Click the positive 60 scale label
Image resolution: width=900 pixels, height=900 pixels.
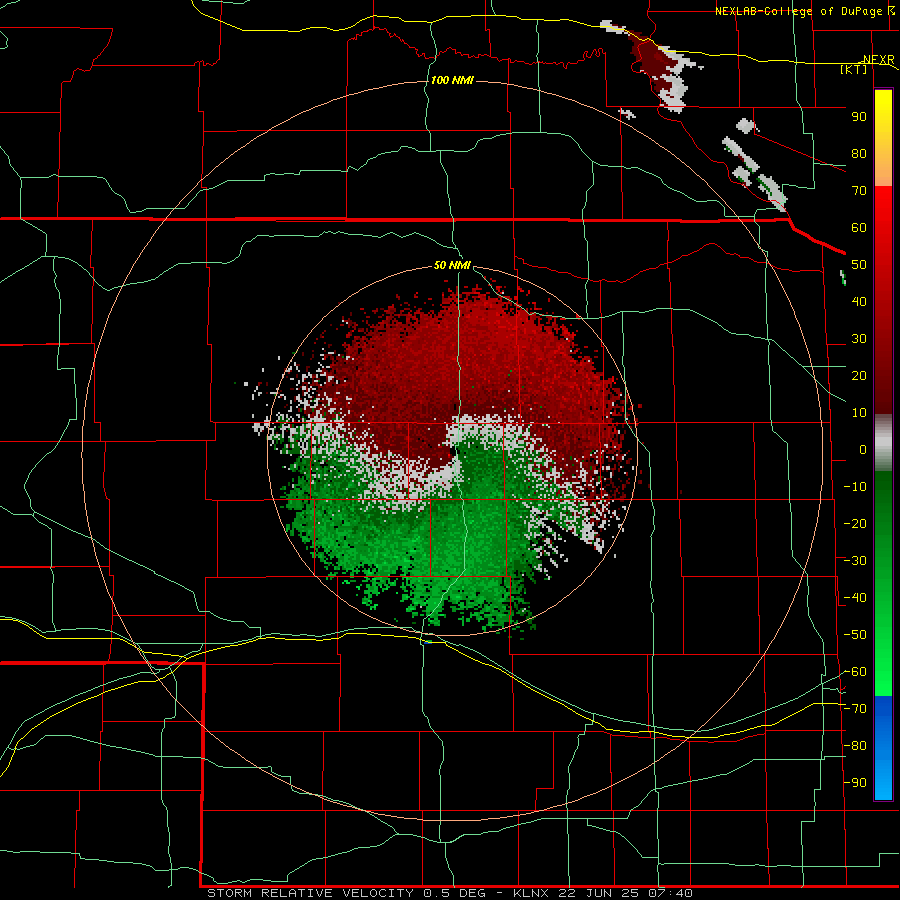(x=859, y=228)
